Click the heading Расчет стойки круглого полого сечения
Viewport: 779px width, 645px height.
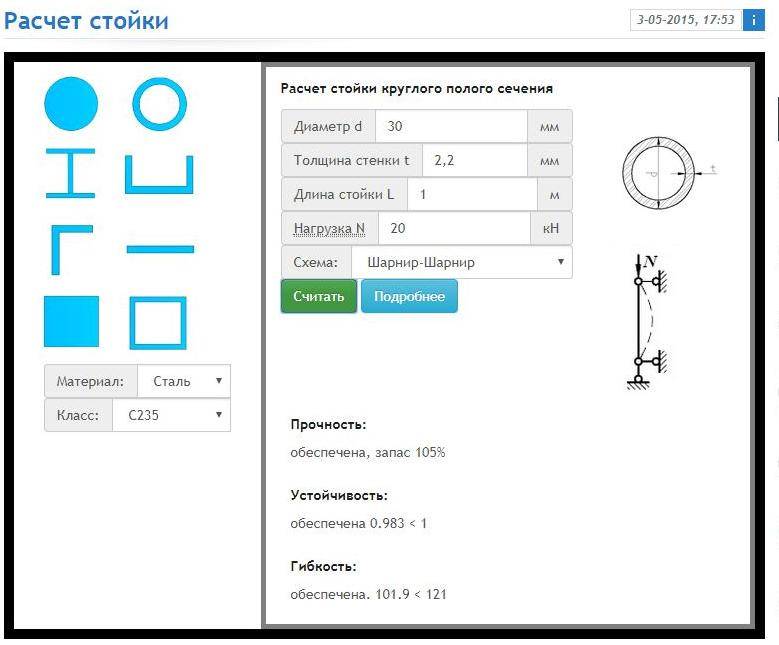417,88
